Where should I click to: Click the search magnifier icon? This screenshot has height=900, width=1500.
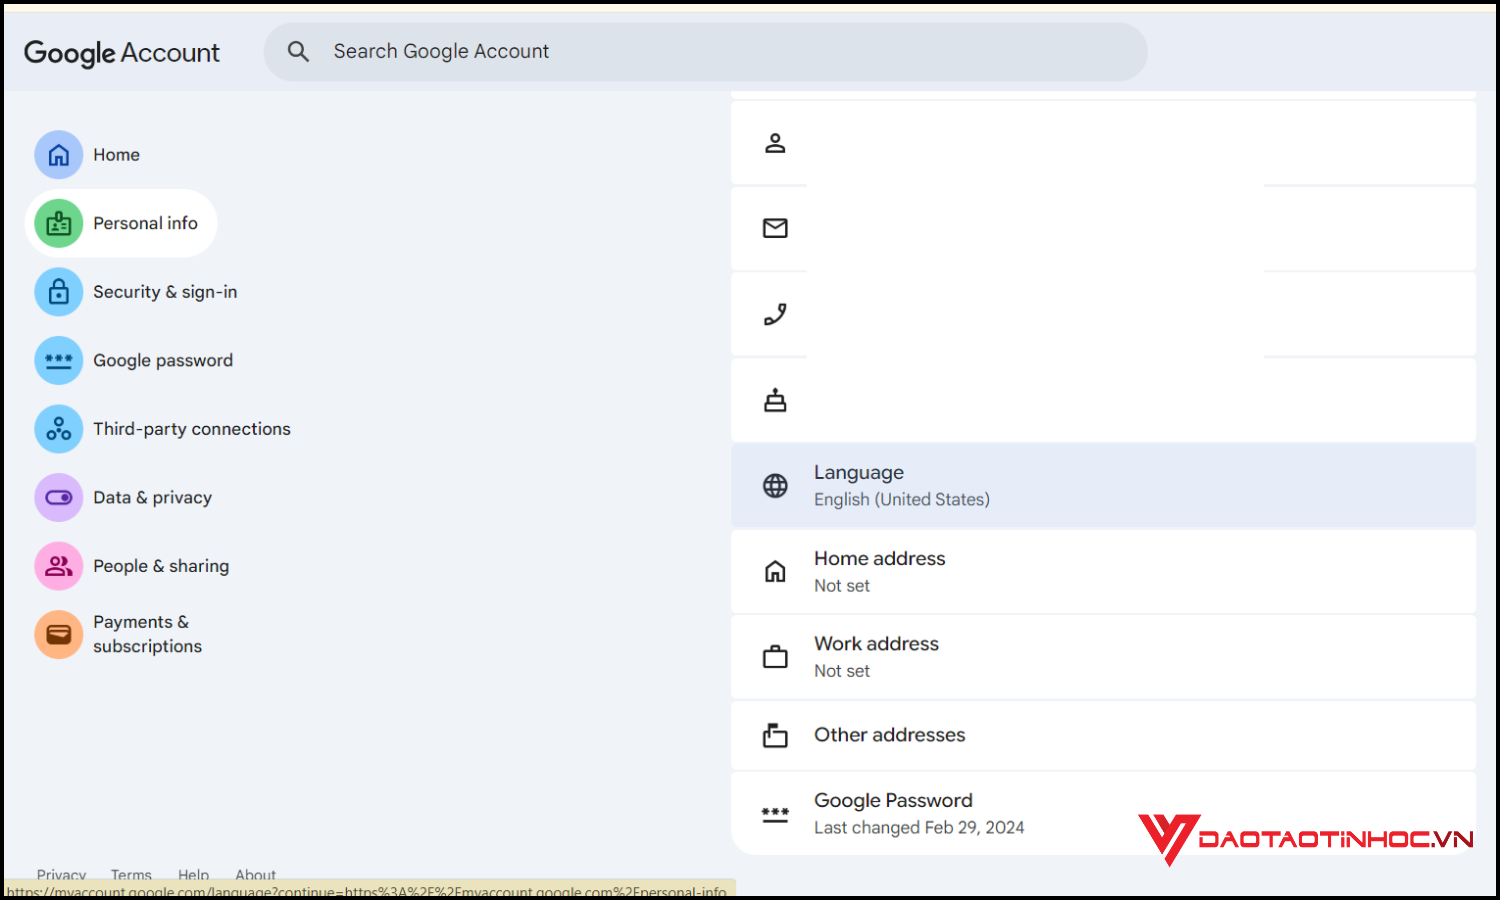coord(298,51)
